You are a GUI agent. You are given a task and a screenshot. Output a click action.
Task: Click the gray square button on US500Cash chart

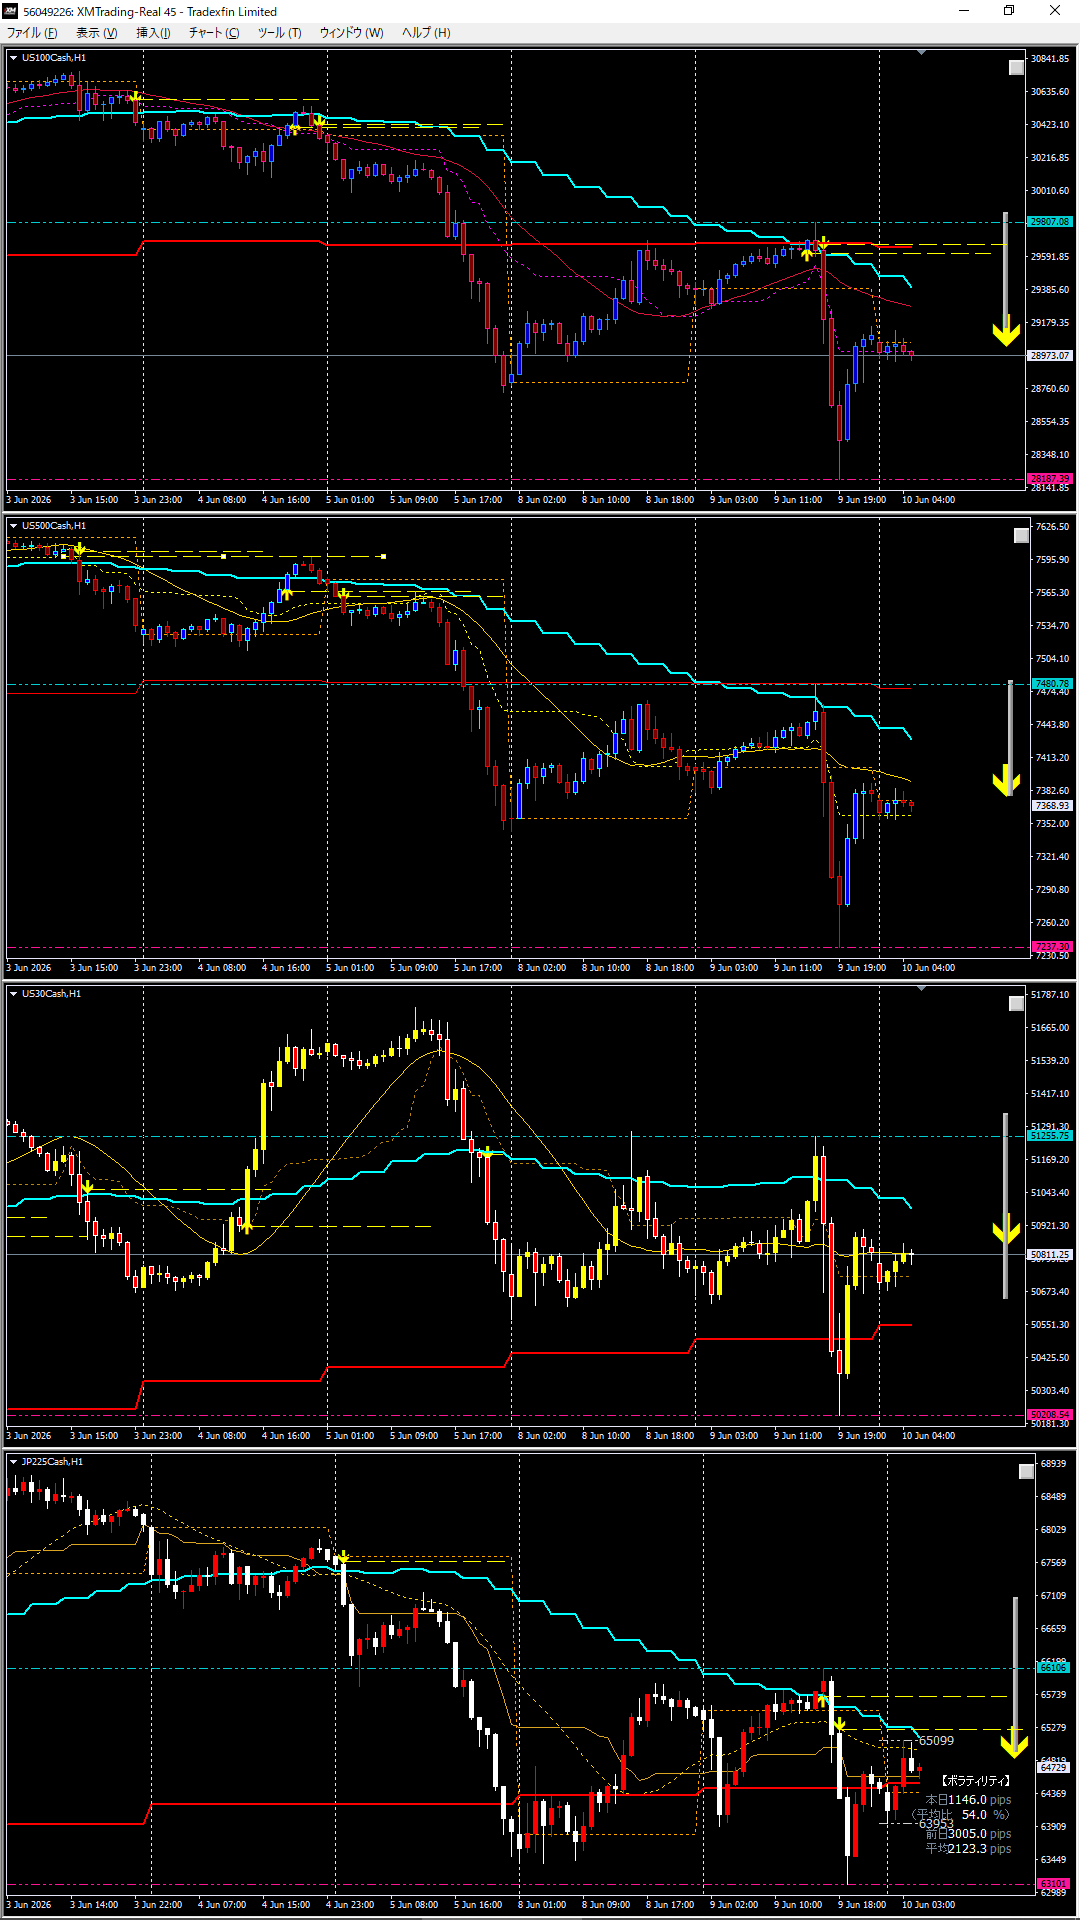[x=1021, y=536]
